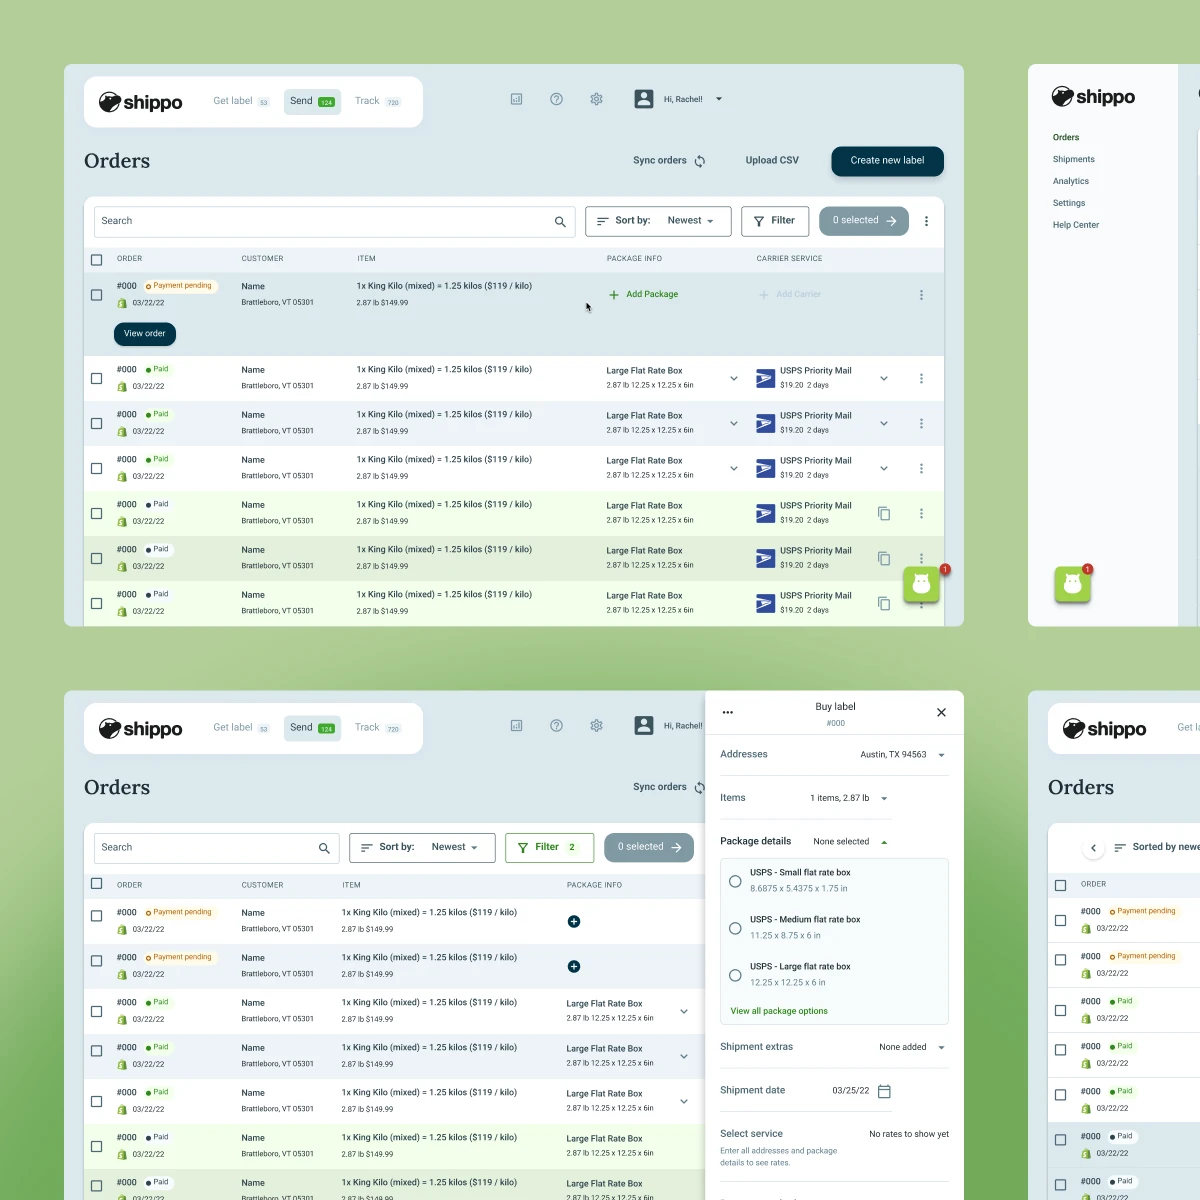Click first copy icon in top-left carrier column
The image size is (1200, 1200).
[x=884, y=513]
